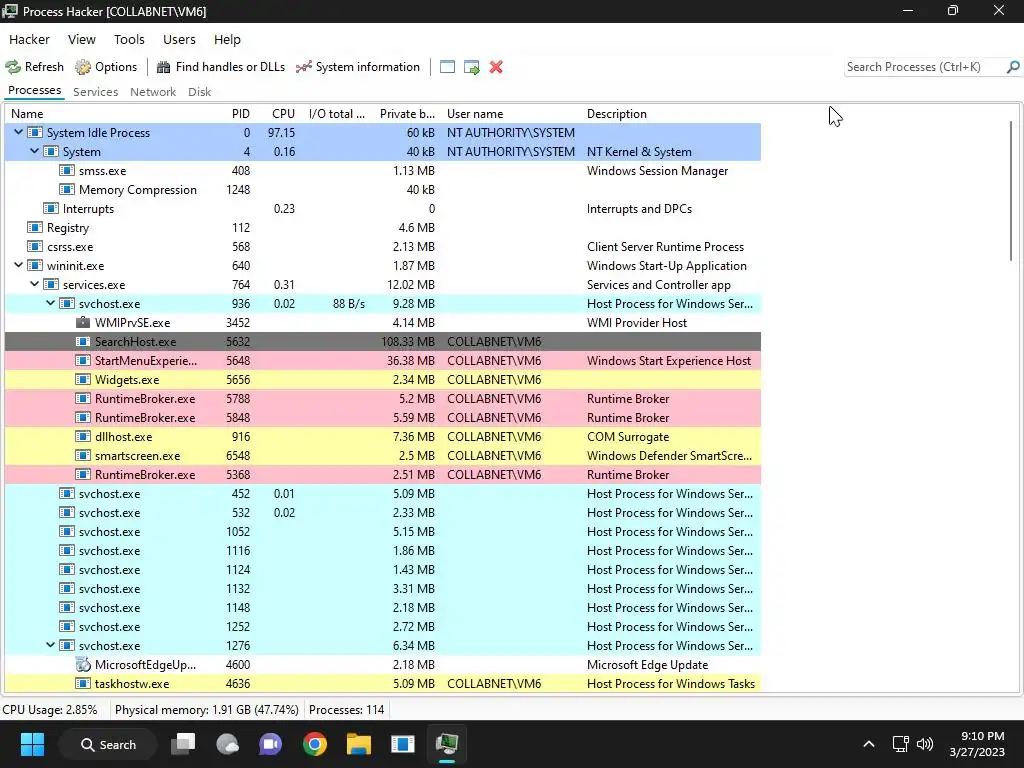Sort by I/O total column

[x=337, y=114]
